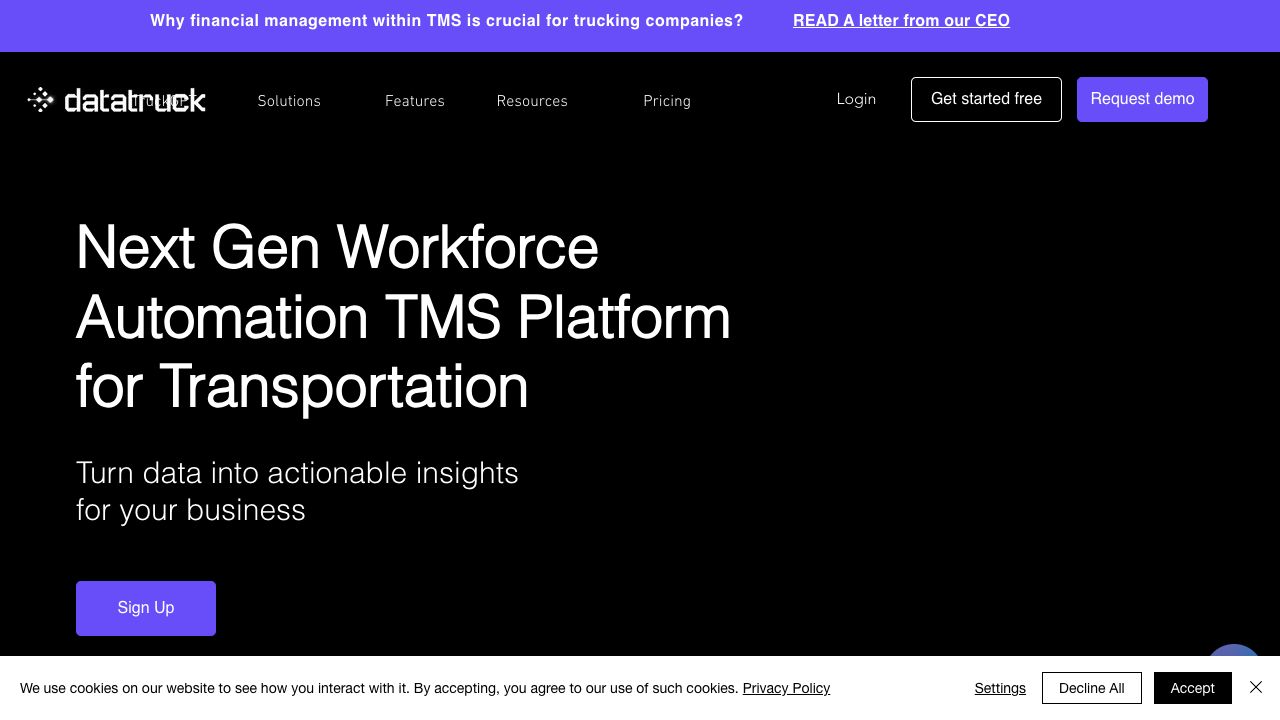Click the Request demo button

[x=1142, y=99]
